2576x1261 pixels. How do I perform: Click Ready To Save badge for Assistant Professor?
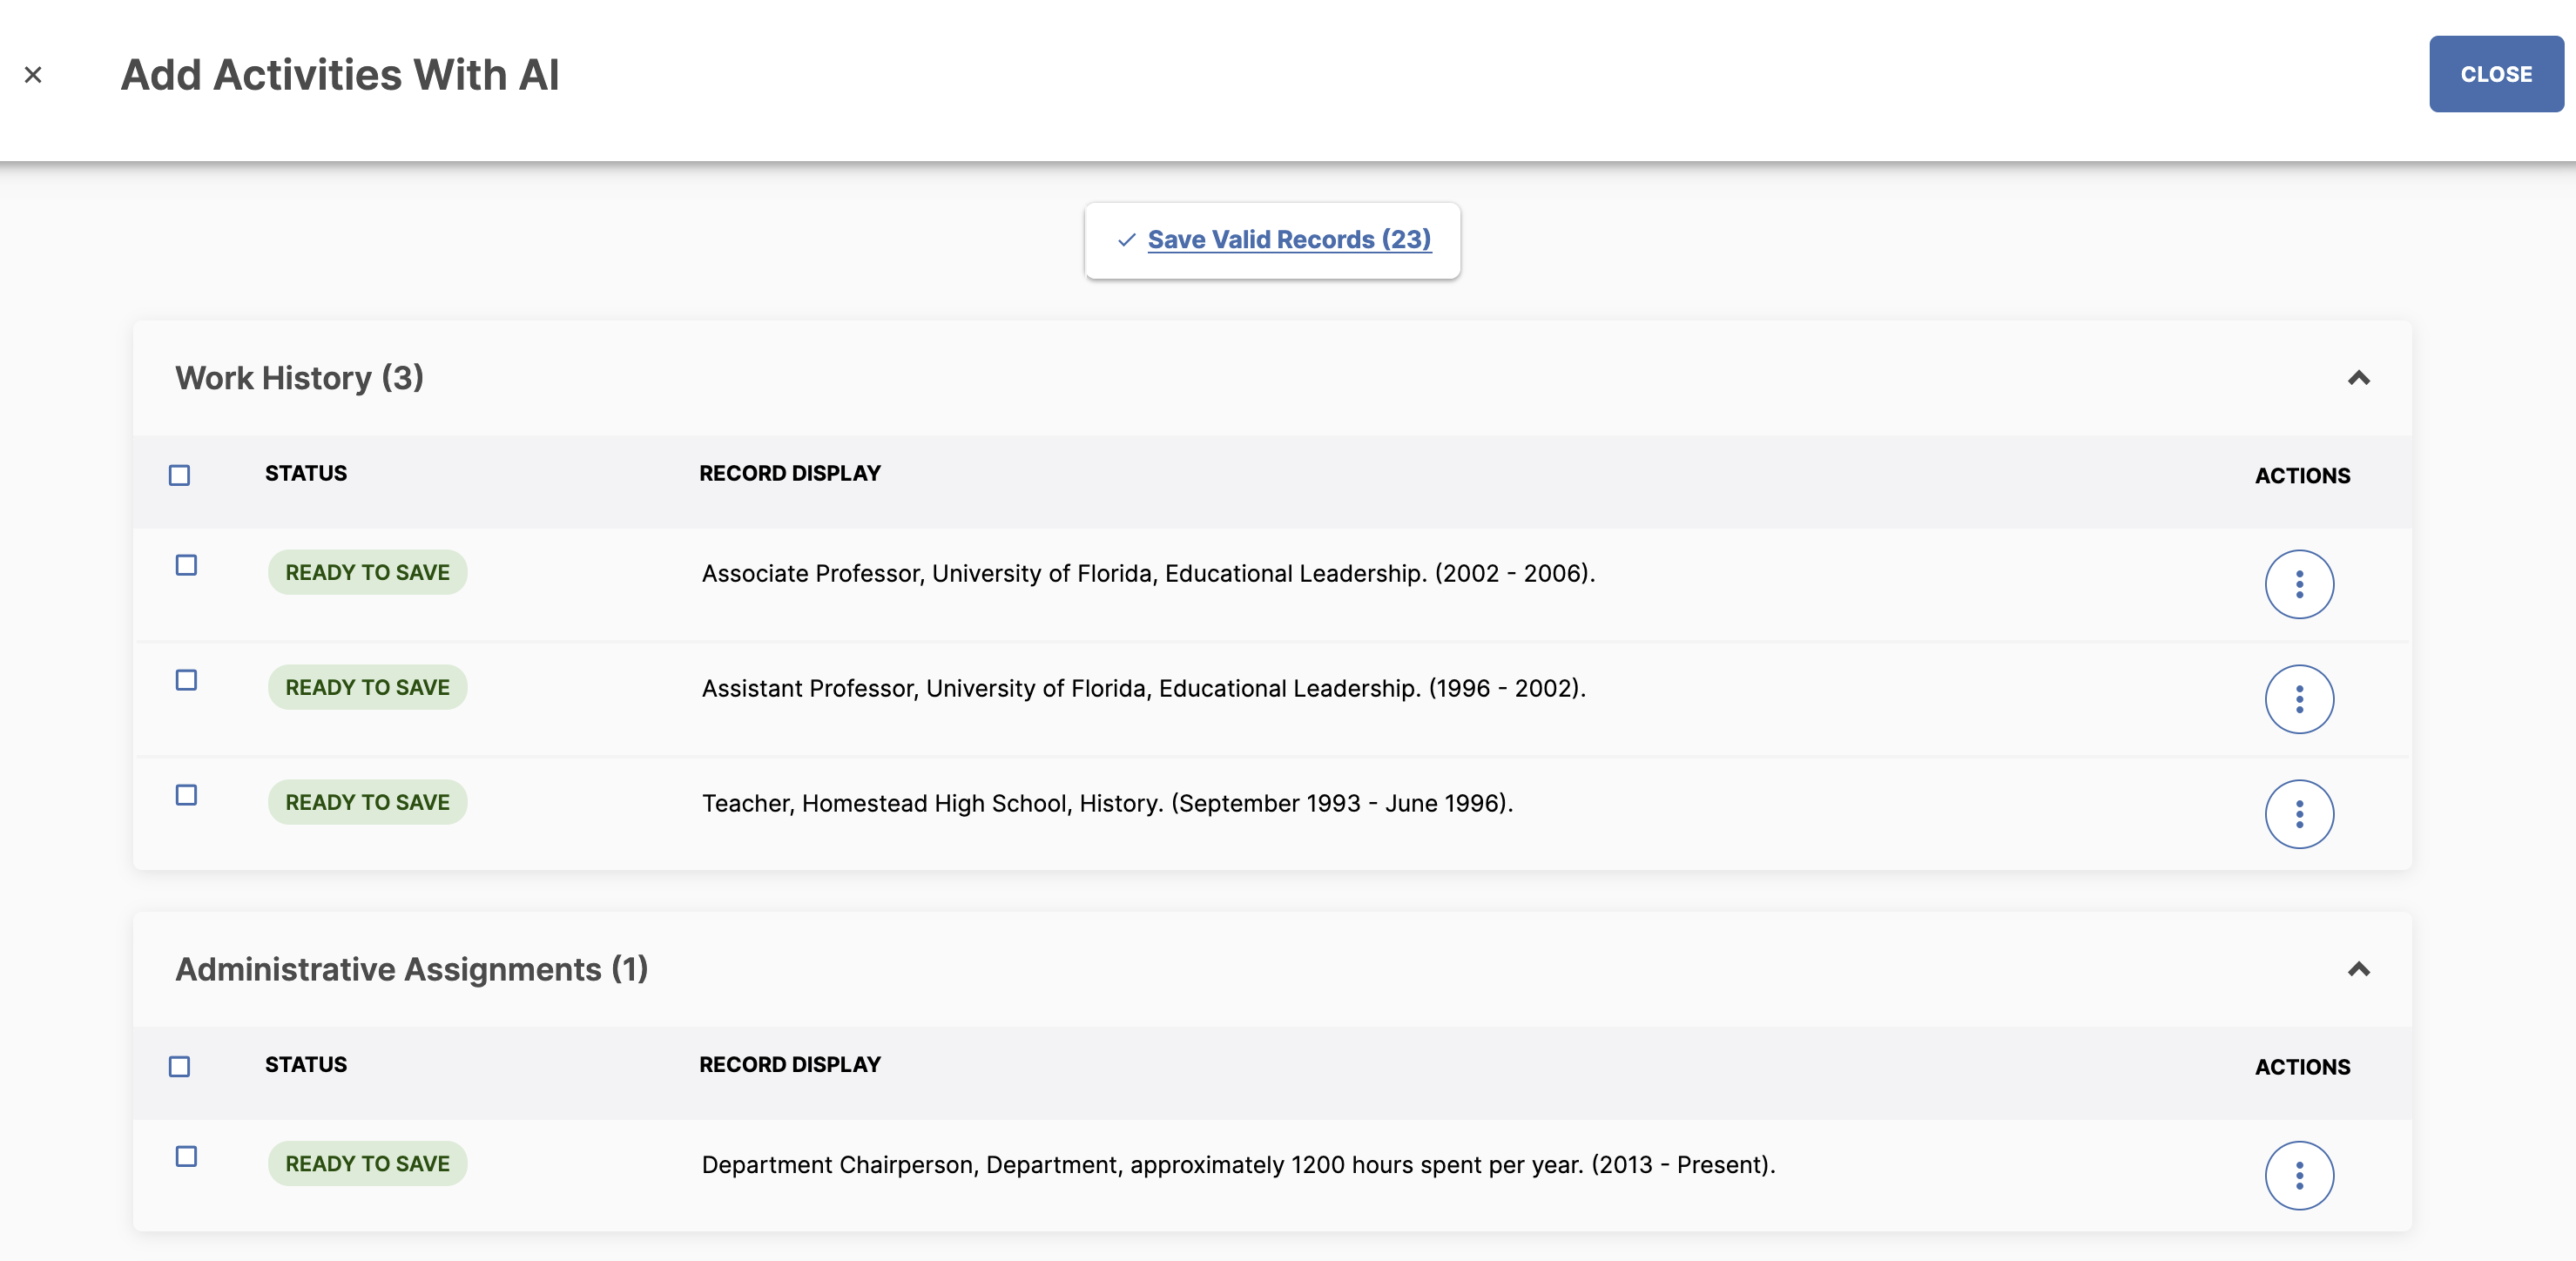(x=368, y=688)
